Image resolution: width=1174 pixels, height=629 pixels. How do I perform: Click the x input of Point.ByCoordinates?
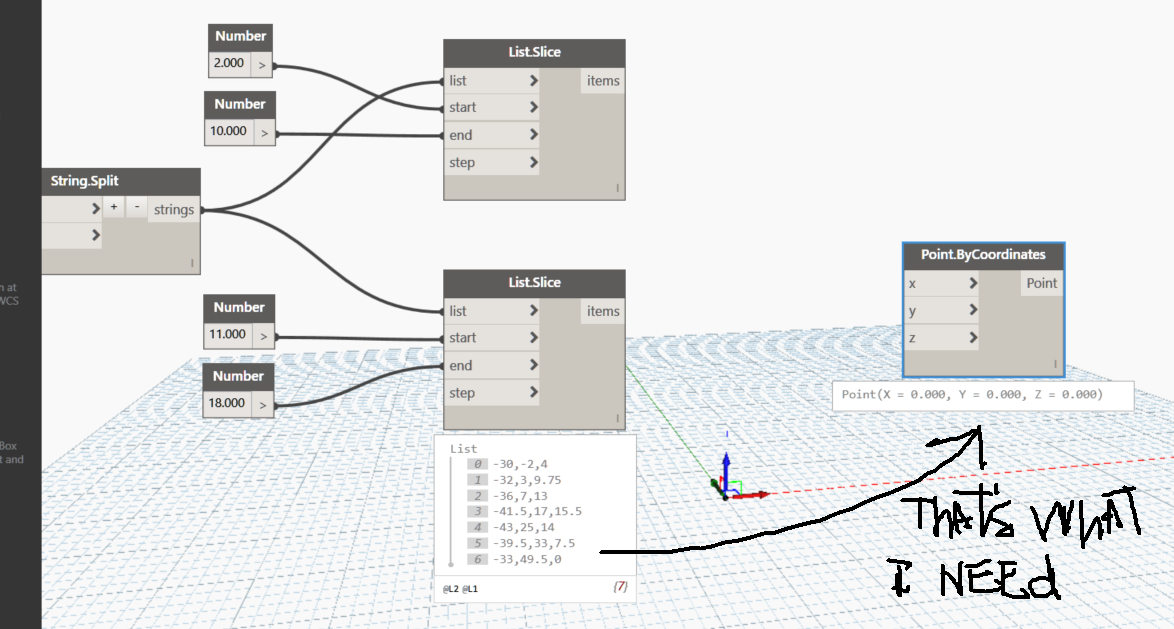(942, 284)
